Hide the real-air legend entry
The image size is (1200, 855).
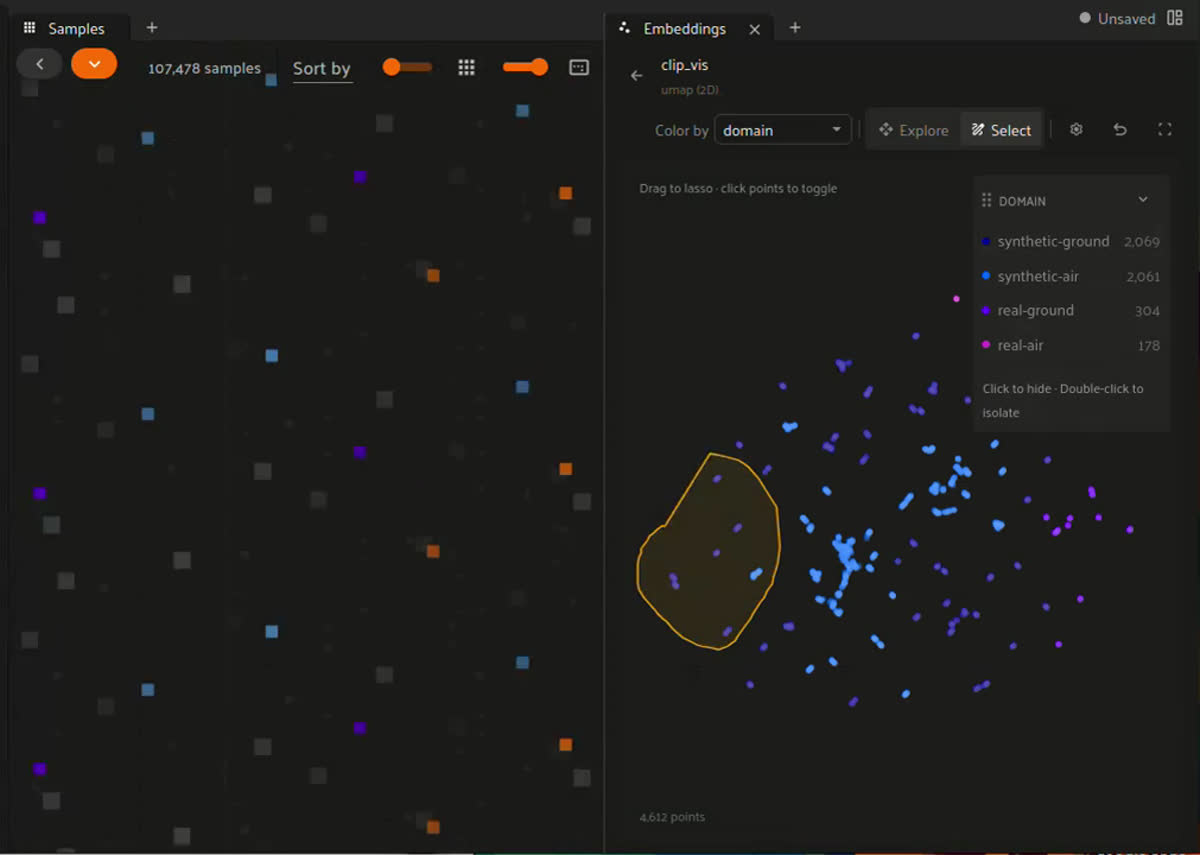1071,345
